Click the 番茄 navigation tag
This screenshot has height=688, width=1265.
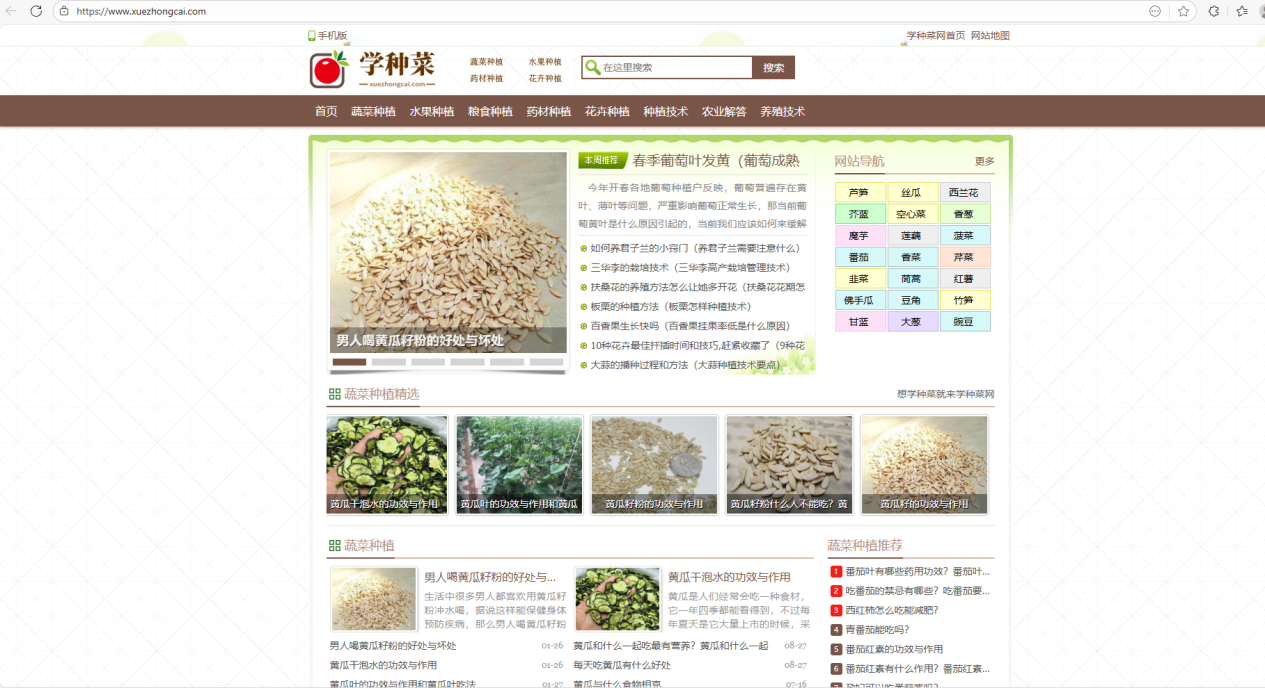(859, 257)
